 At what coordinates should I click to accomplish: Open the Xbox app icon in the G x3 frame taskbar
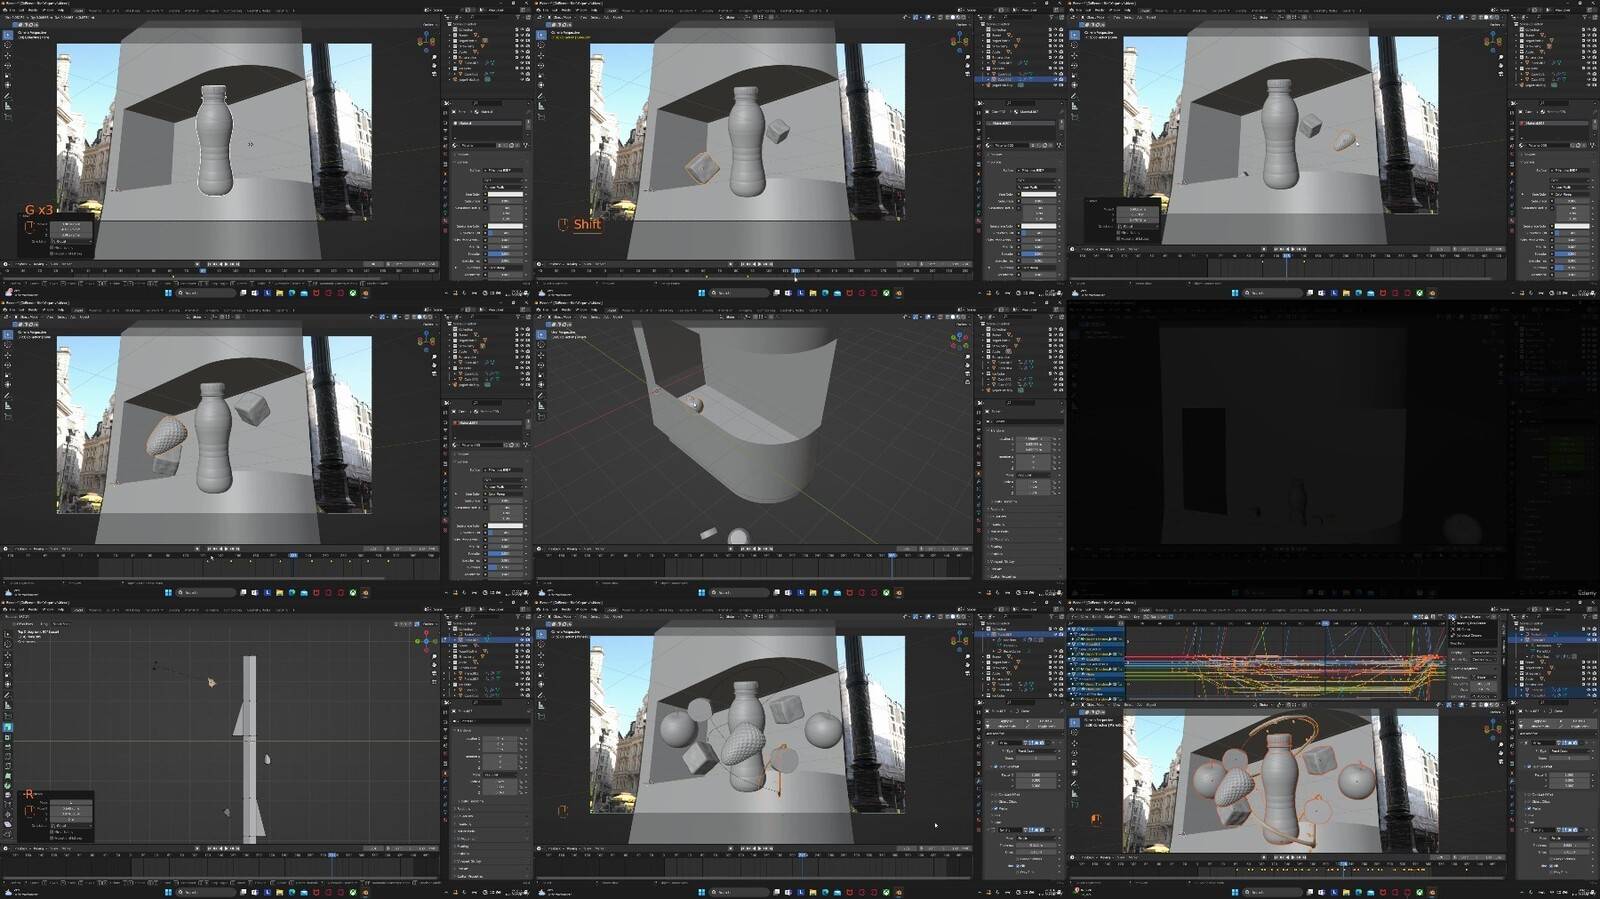[353, 293]
